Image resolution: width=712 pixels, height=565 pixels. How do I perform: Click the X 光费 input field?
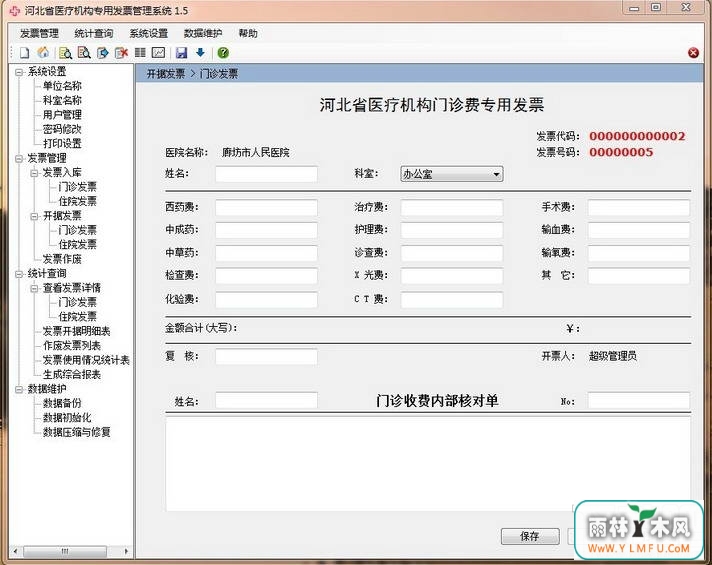(x=452, y=276)
